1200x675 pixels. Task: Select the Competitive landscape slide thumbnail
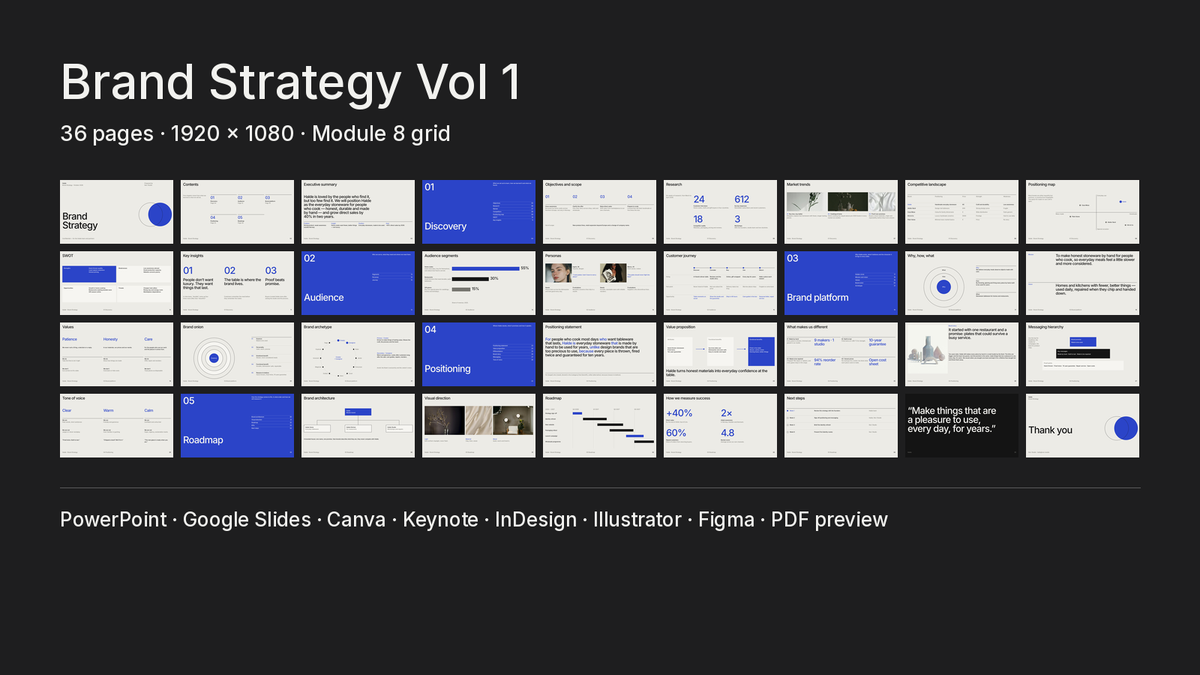click(962, 212)
